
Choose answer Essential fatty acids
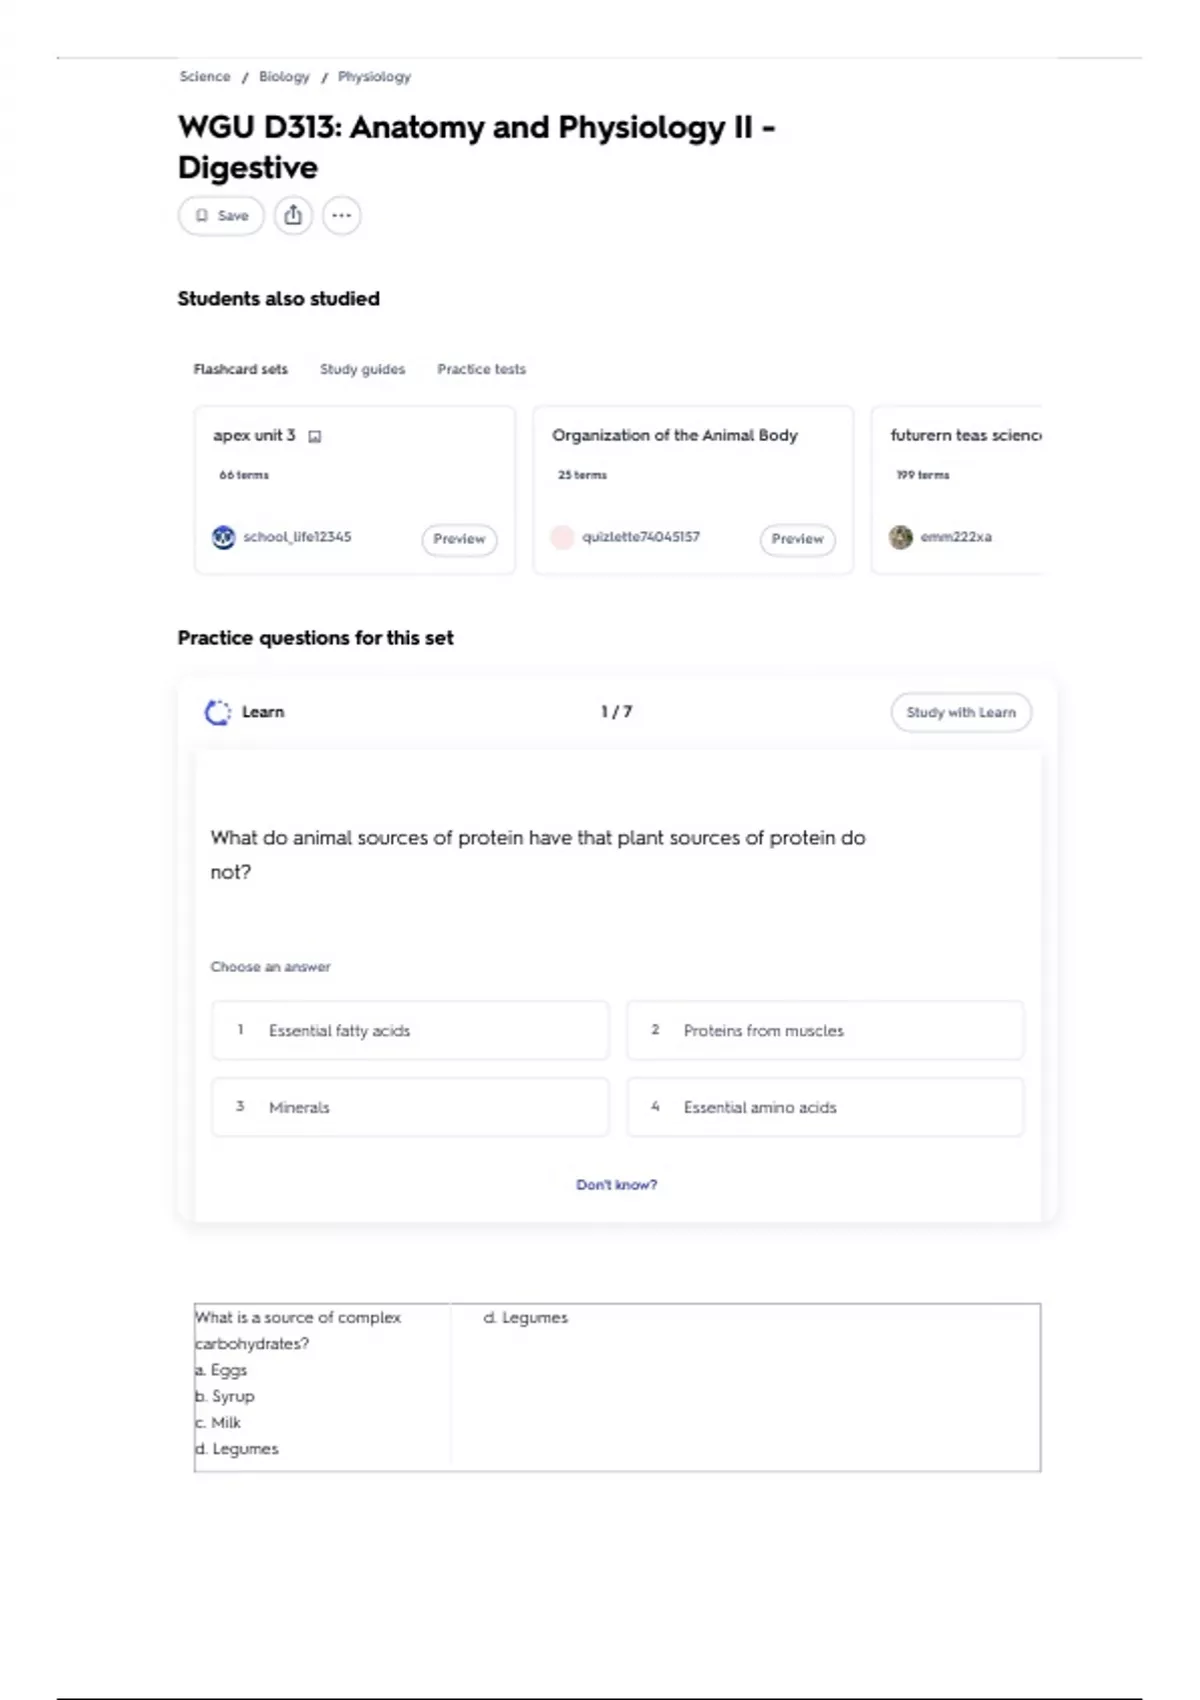coord(410,1030)
